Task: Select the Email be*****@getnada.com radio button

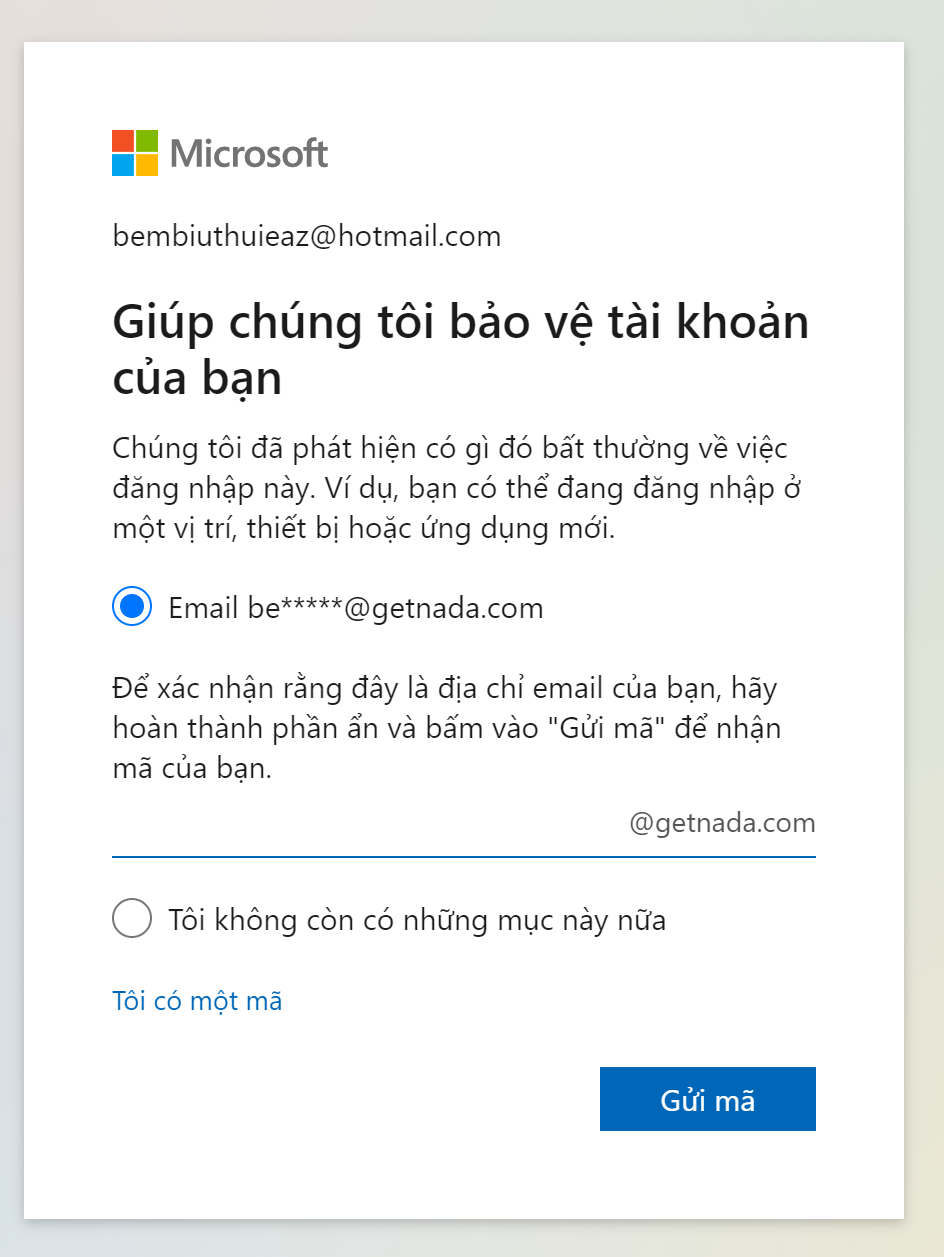Action: click(132, 607)
